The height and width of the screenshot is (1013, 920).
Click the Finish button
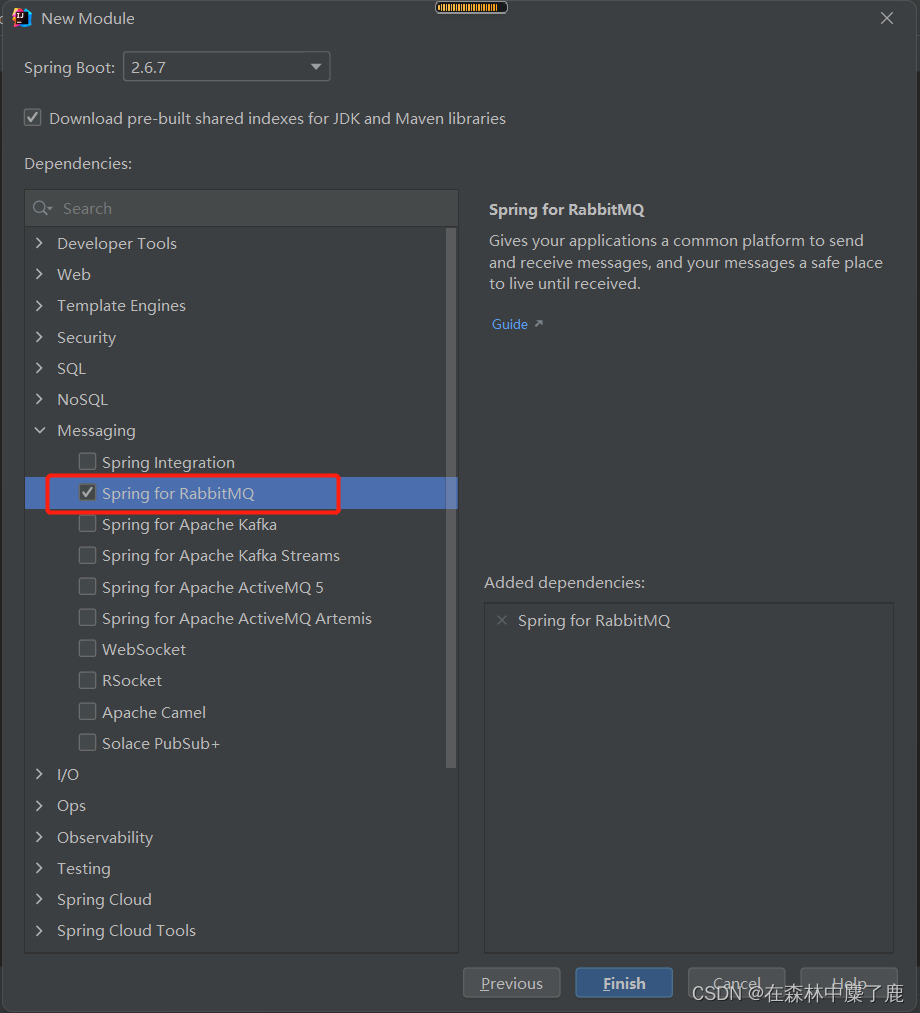click(x=624, y=983)
